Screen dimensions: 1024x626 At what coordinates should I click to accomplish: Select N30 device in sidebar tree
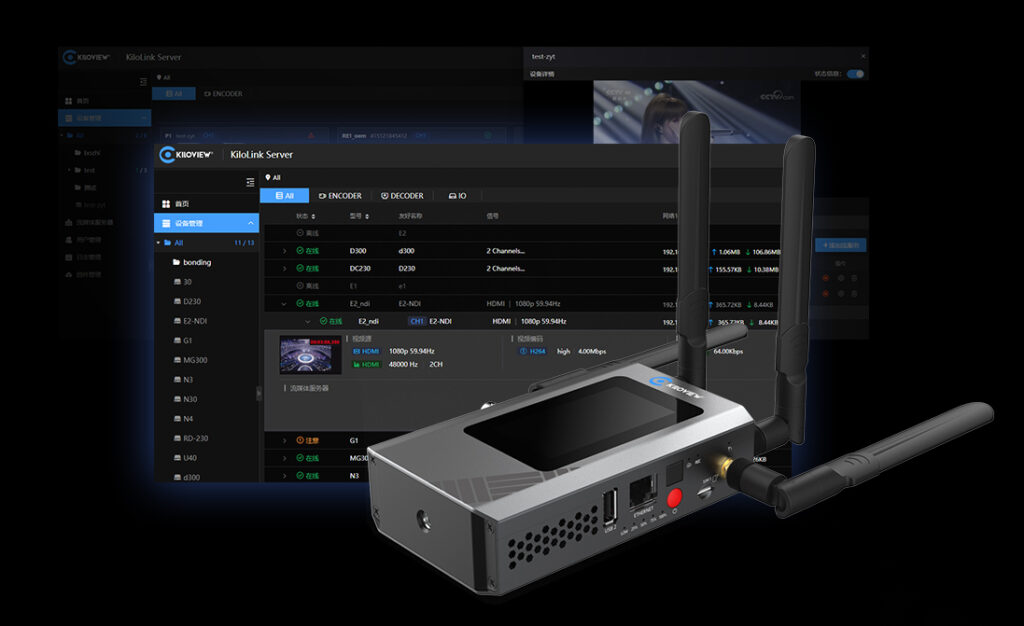click(185, 399)
